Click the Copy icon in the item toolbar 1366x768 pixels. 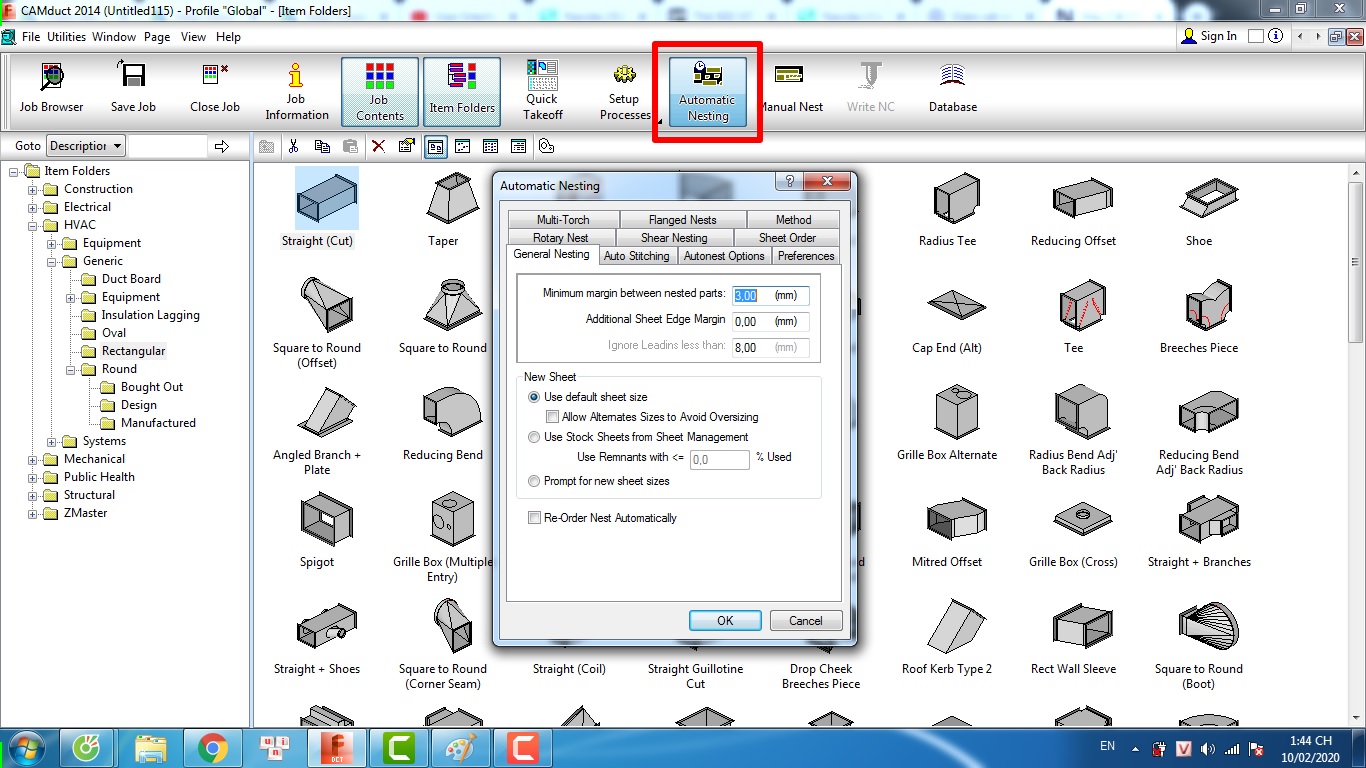322,146
